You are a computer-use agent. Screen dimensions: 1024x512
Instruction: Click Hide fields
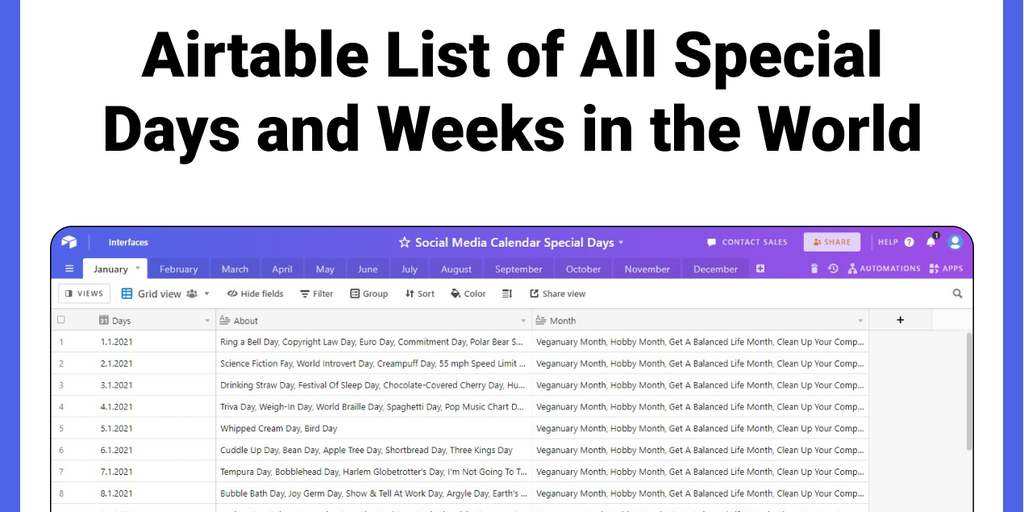tap(255, 294)
